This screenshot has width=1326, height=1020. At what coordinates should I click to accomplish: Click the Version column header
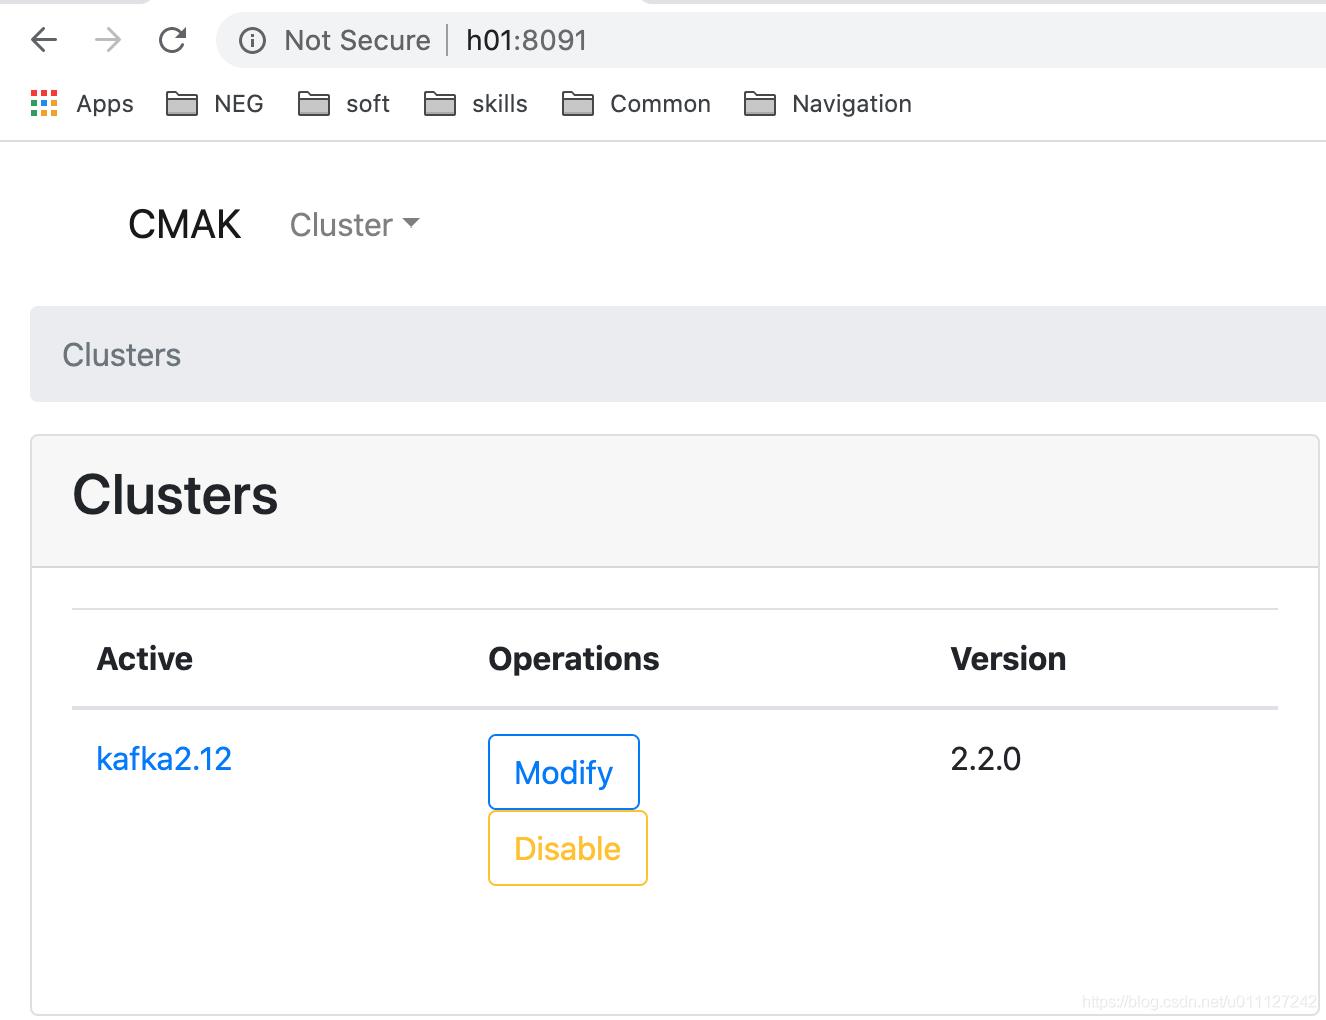[1008, 658]
